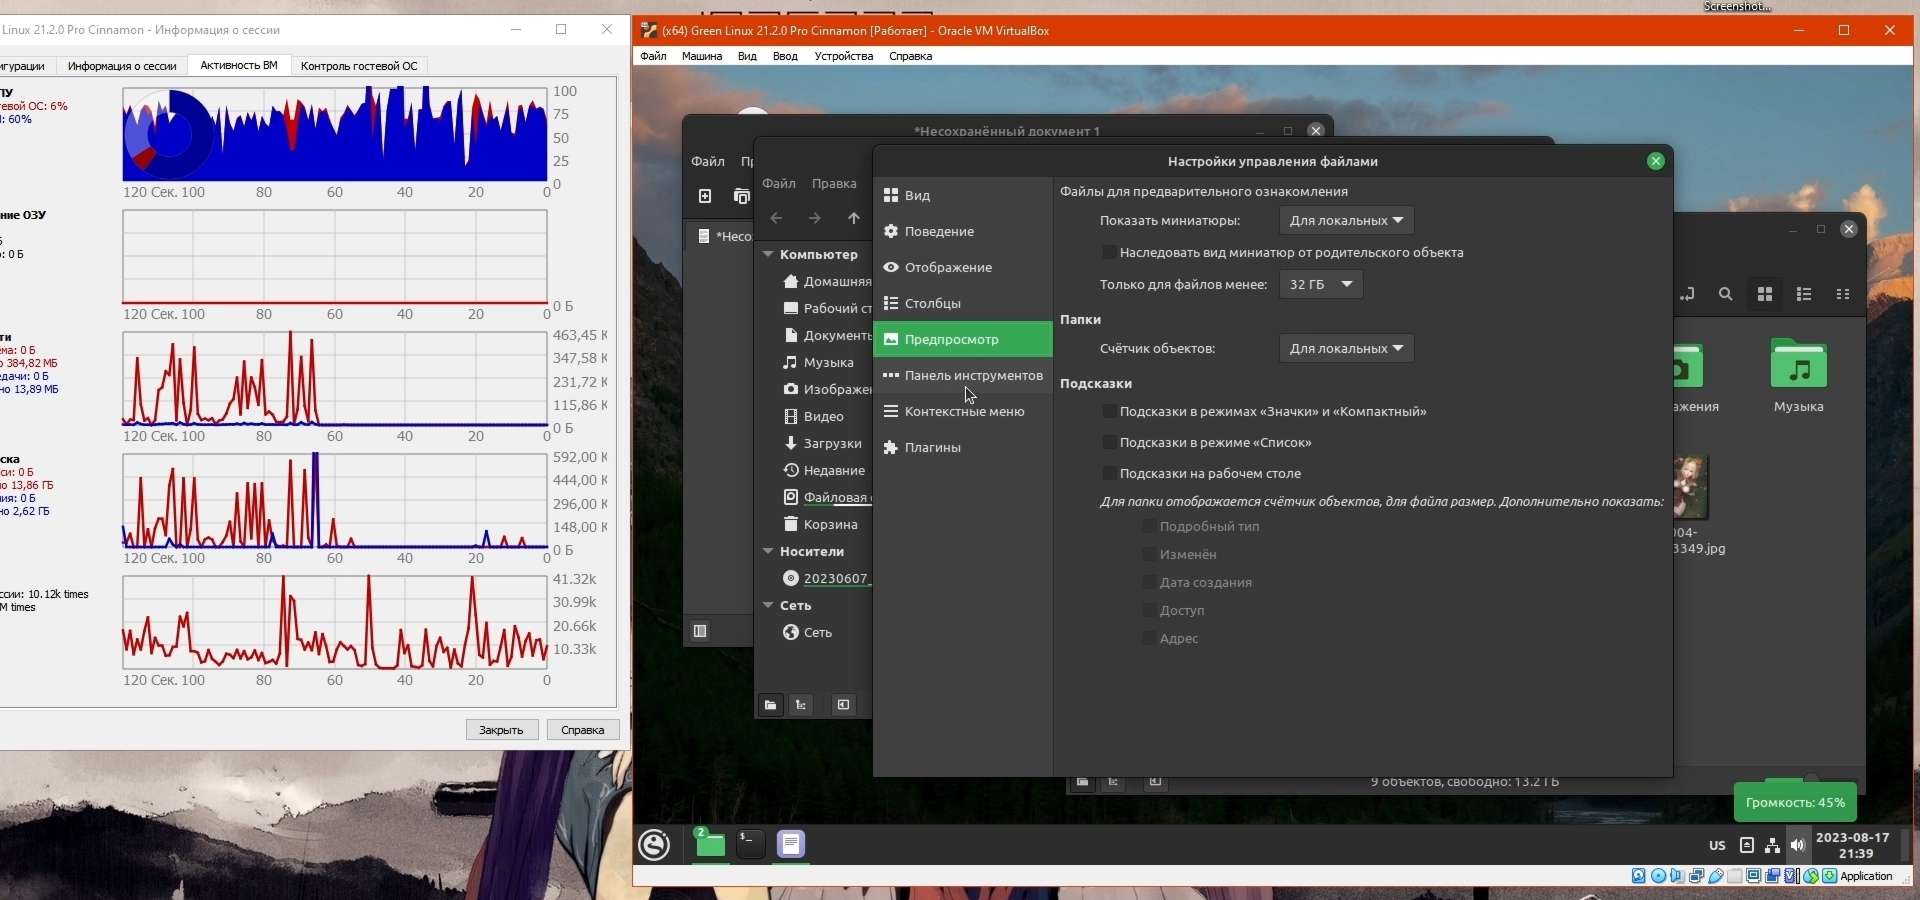
Task: Enable Подсказки в режиме «Список»
Action: coord(1109,442)
